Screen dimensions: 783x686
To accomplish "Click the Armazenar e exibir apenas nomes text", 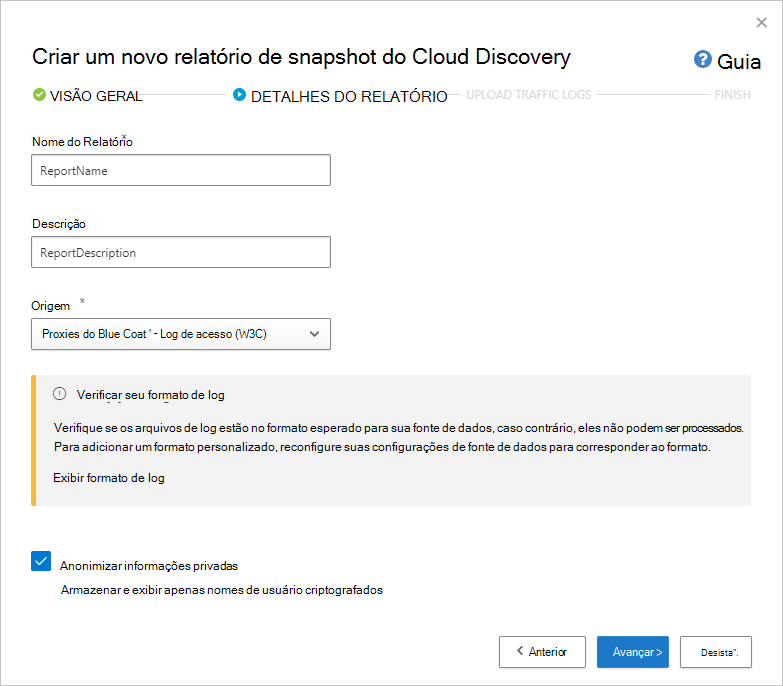I will (x=222, y=590).
